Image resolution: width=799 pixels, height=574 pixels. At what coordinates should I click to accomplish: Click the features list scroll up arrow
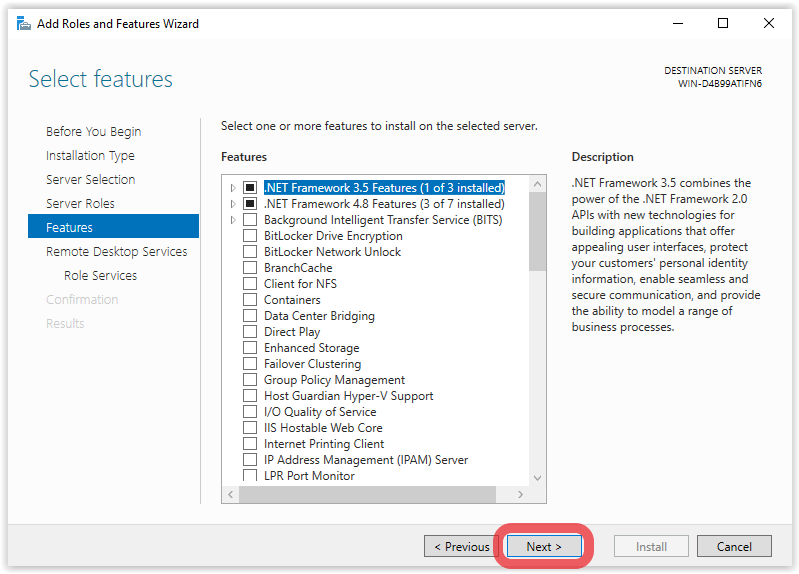537,184
